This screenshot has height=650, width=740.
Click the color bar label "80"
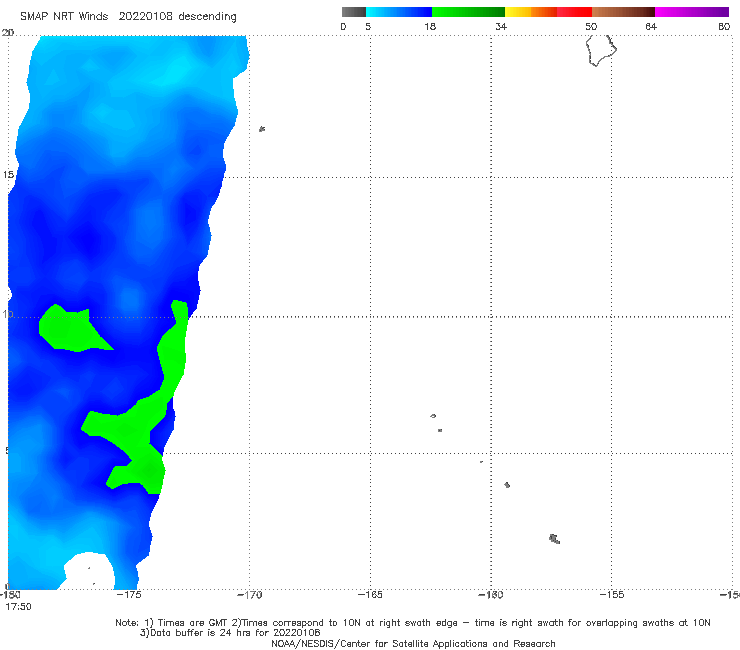pyautogui.click(x=724, y=26)
